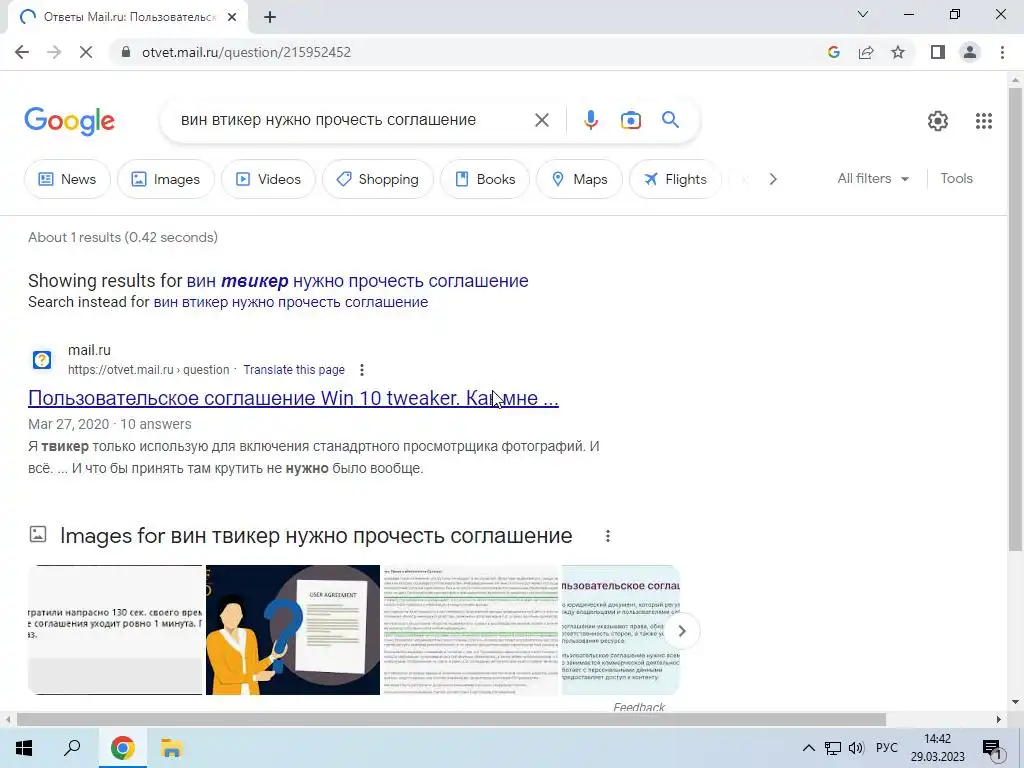Viewport: 1024px width, 768px height.
Task: Open first image thumbnail with gray text
Action: coord(116,630)
